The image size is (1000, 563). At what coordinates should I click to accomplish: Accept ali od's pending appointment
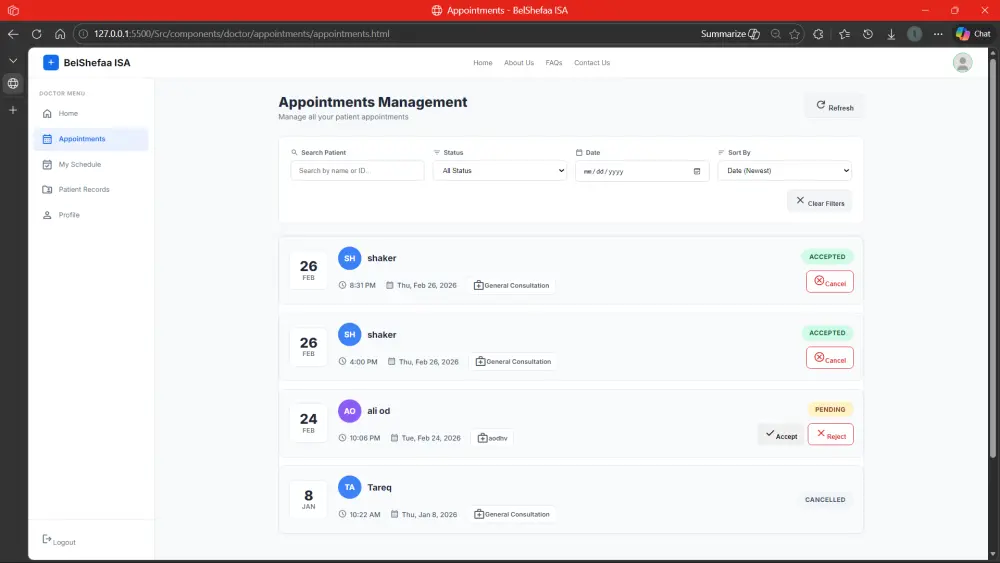coord(781,435)
